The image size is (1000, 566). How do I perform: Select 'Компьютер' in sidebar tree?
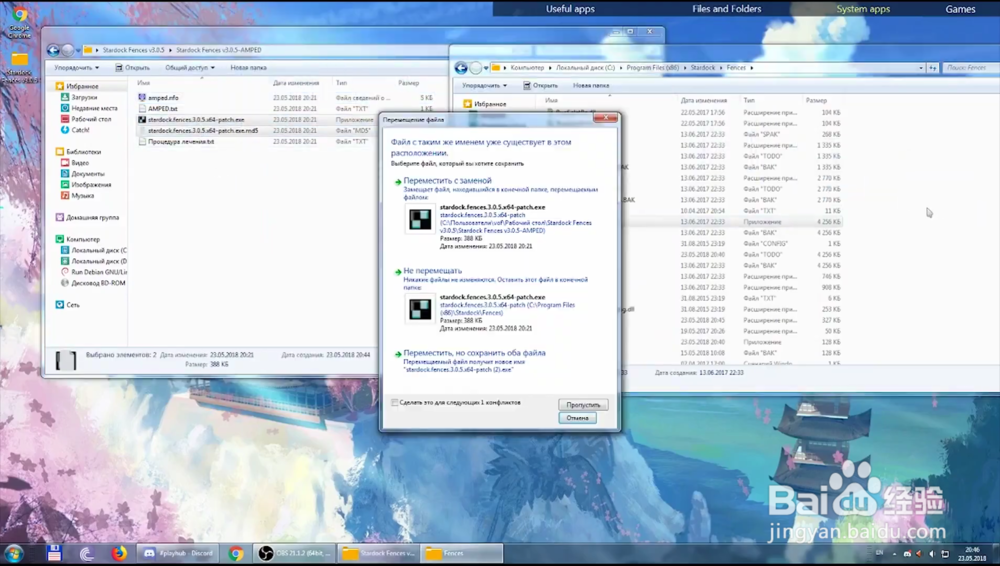[x=82, y=239]
